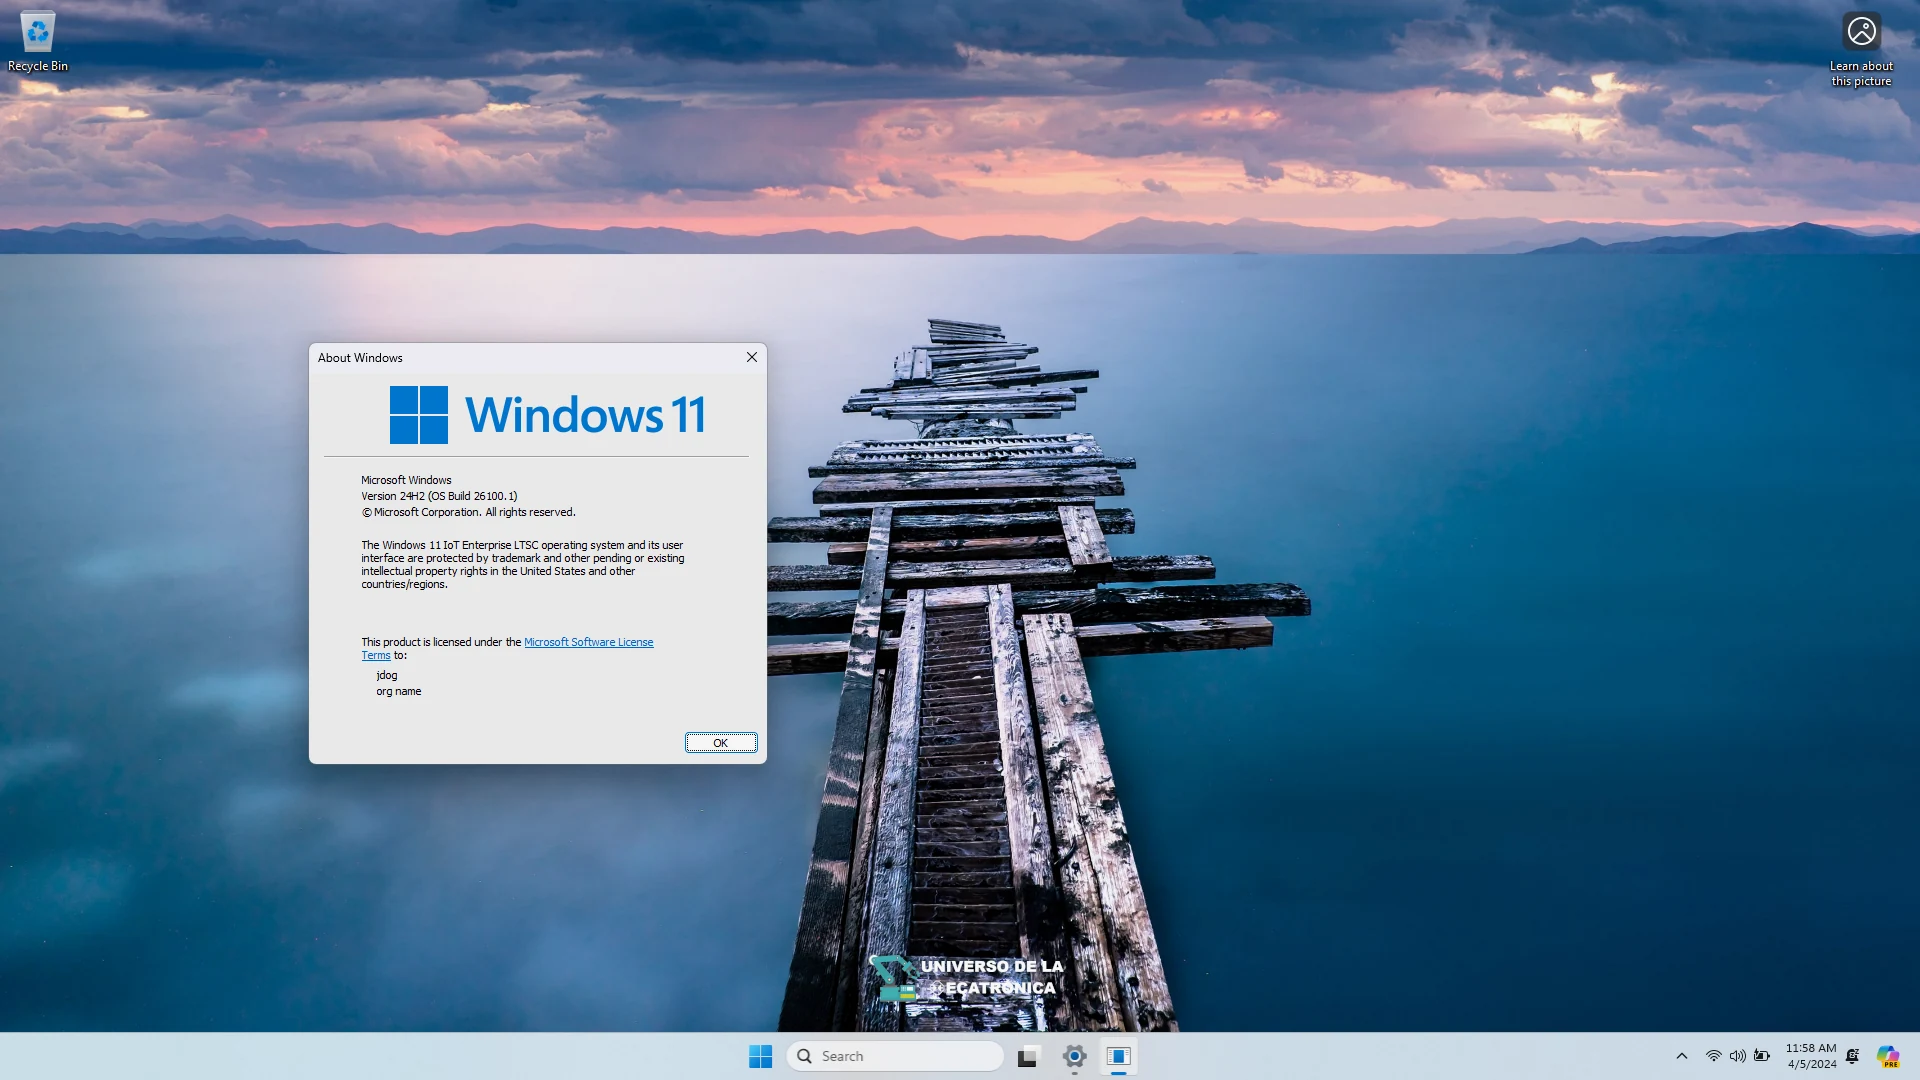This screenshot has width=1920, height=1080.
Task: Open volume controls via the speaker tray icon
Action: pyautogui.click(x=1737, y=1055)
